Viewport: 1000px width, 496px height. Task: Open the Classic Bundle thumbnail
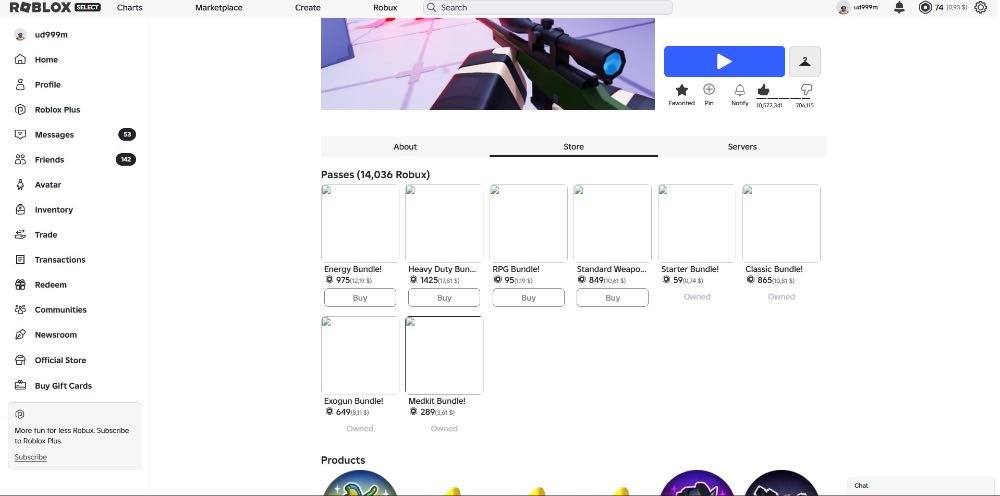(x=781, y=223)
